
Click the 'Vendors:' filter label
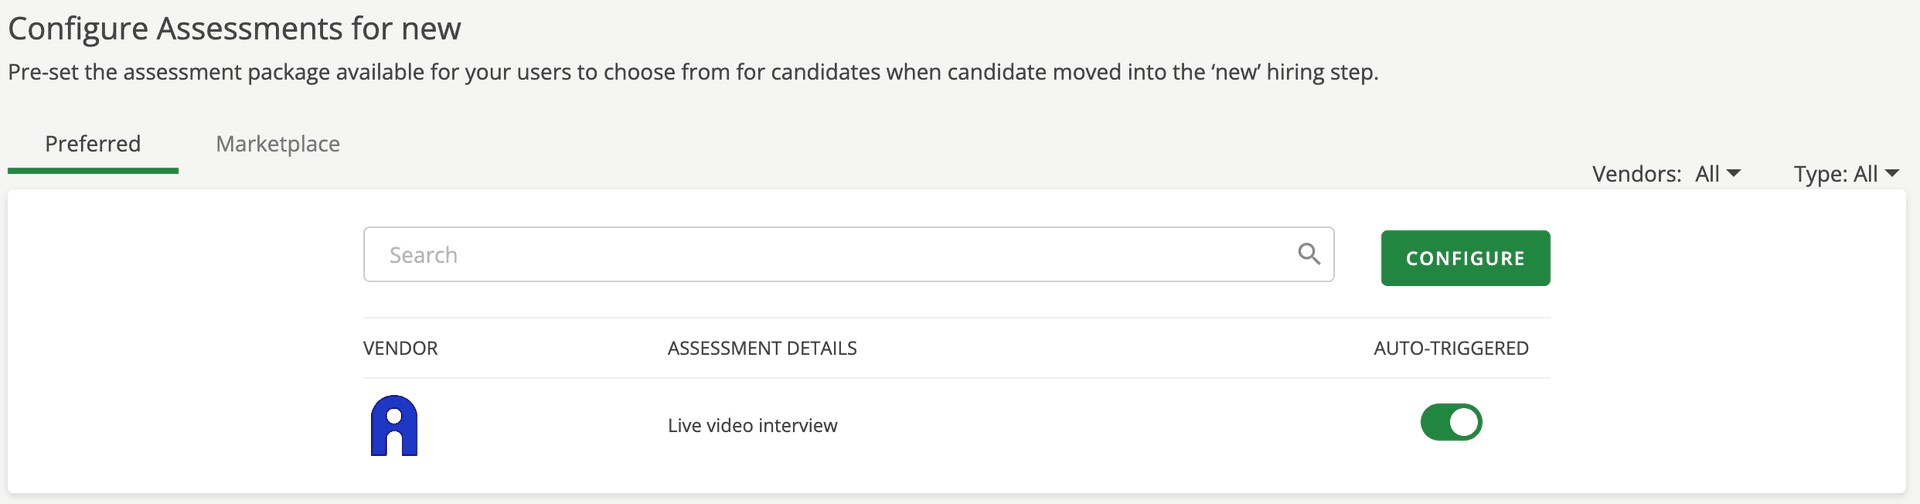[1636, 174]
